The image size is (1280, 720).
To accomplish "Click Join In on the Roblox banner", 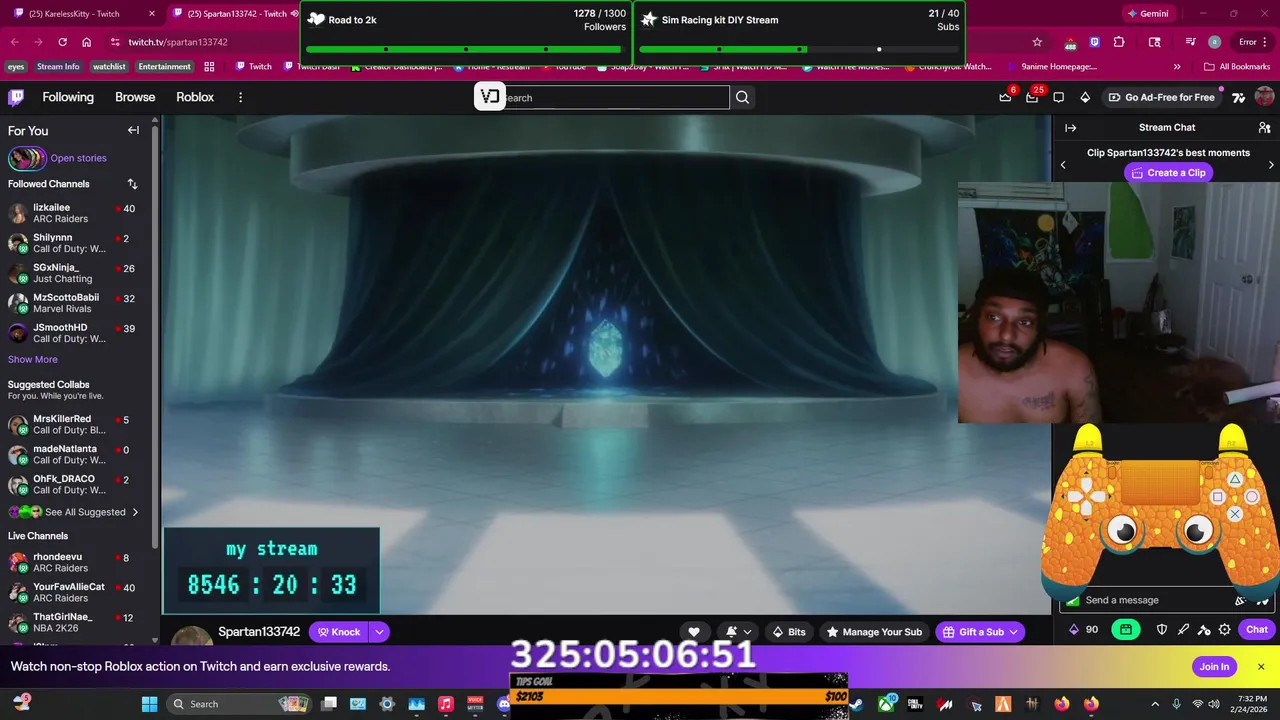I will (x=1214, y=667).
